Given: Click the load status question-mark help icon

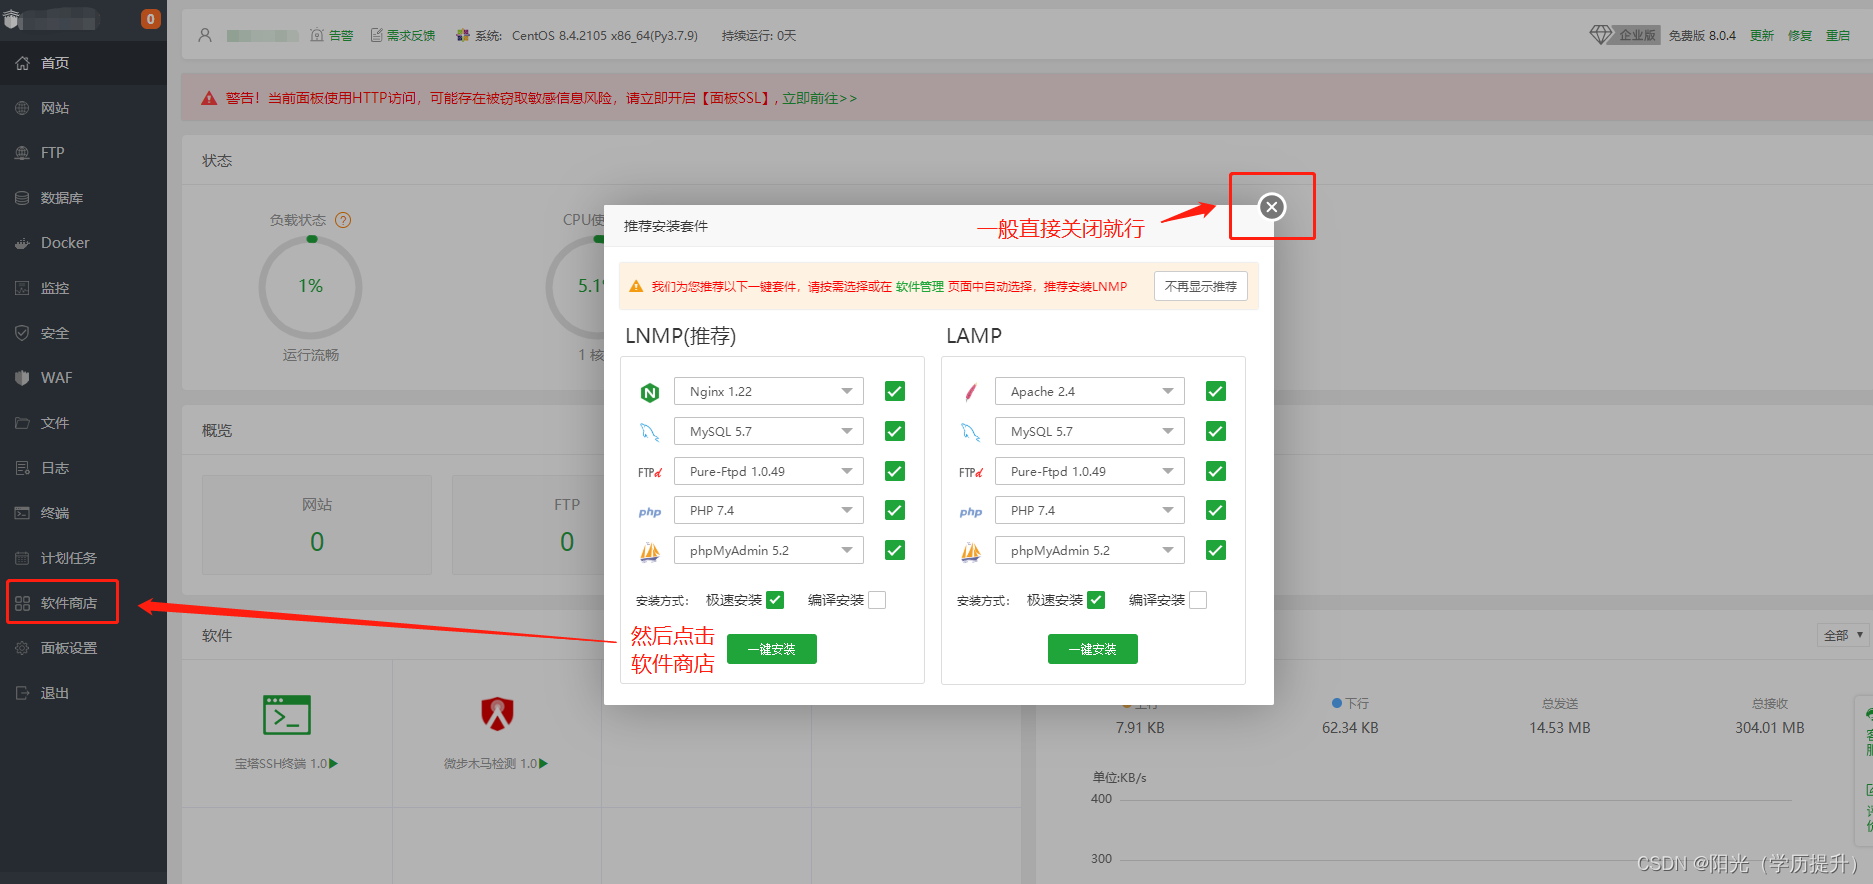Looking at the screenshot, I should [343, 220].
